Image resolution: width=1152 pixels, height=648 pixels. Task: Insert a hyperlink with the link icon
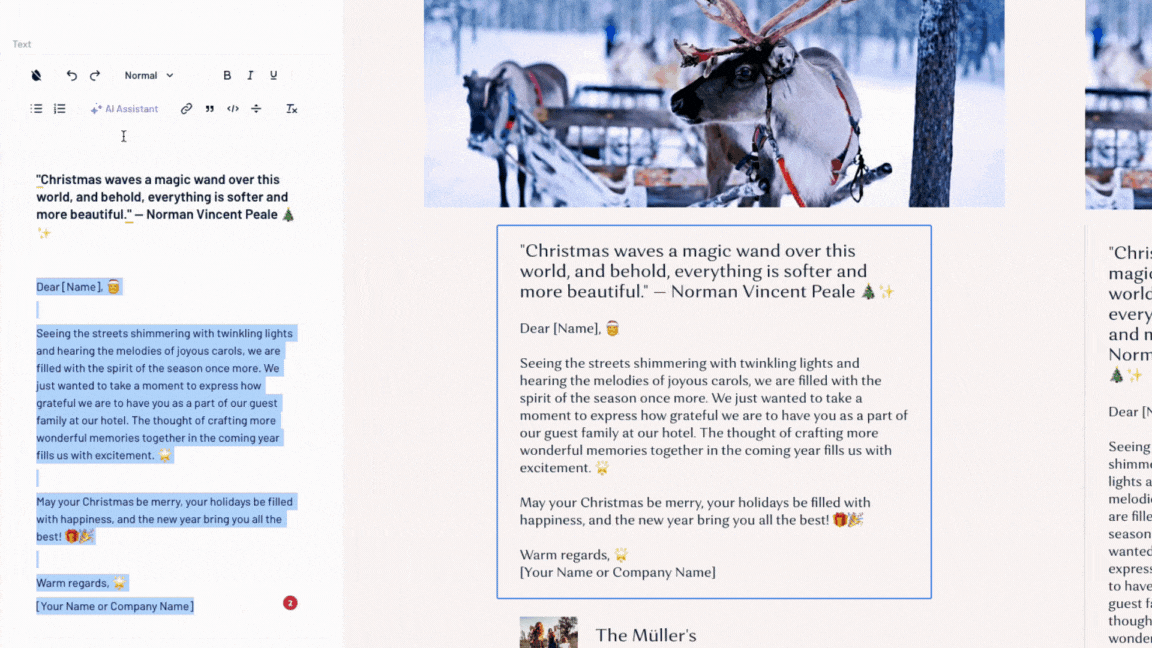pos(186,109)
